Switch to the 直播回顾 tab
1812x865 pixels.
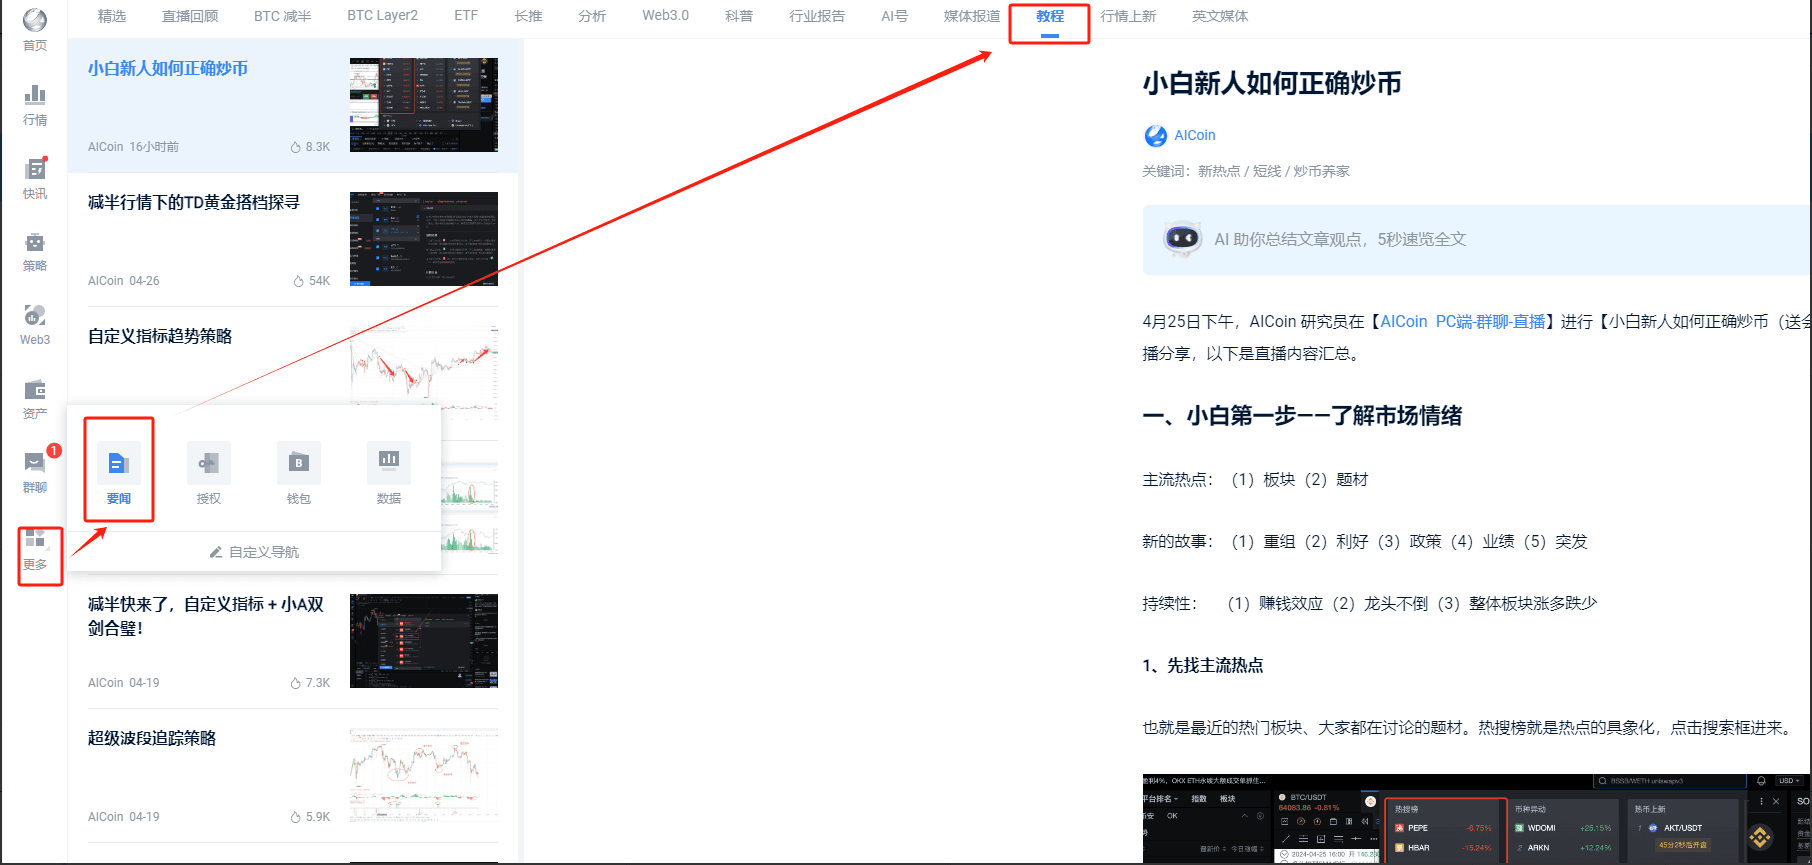coord(190,16)
